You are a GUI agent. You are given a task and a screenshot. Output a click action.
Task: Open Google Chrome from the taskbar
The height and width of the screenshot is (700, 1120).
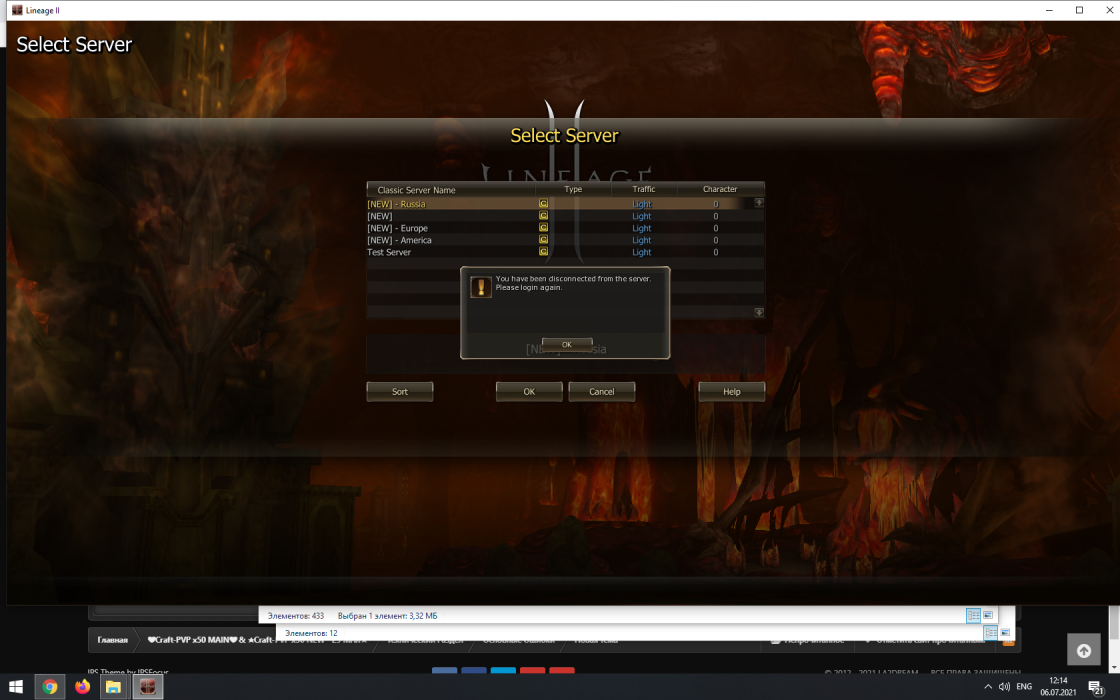click(x=49, y=687)
